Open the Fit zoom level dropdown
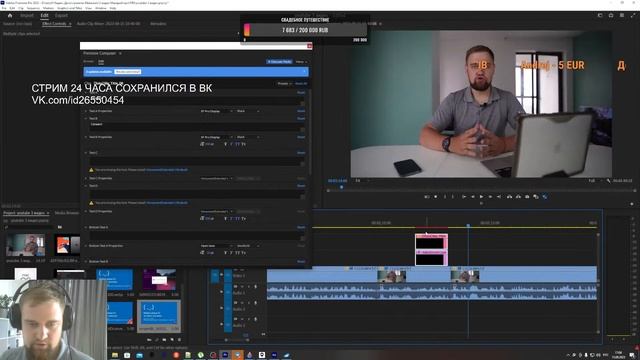 tap(362, 180)
